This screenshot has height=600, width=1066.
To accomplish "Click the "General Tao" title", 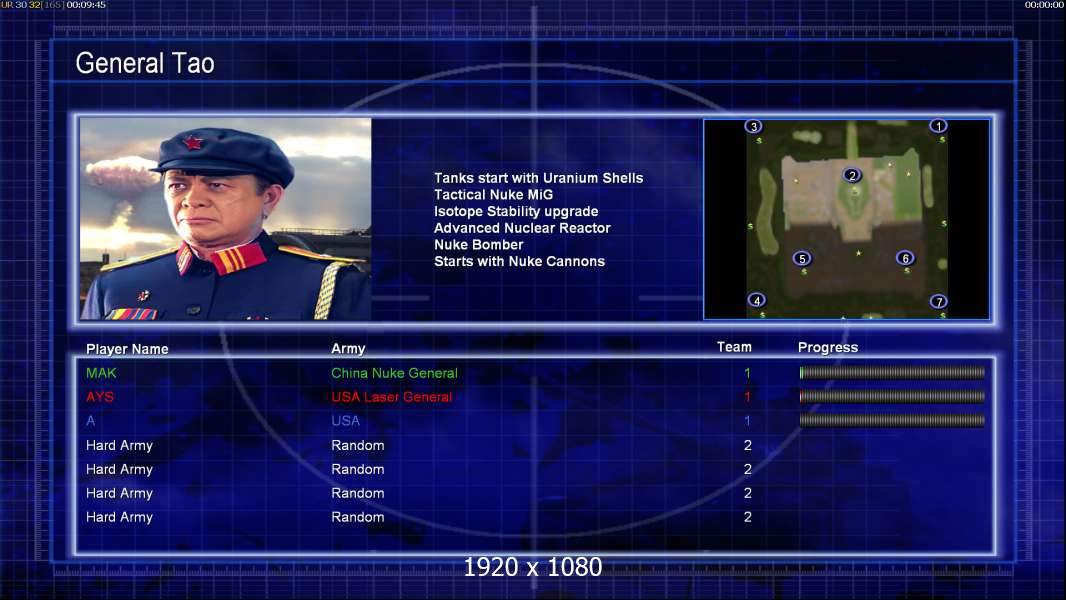I will [x=145, y=63].
